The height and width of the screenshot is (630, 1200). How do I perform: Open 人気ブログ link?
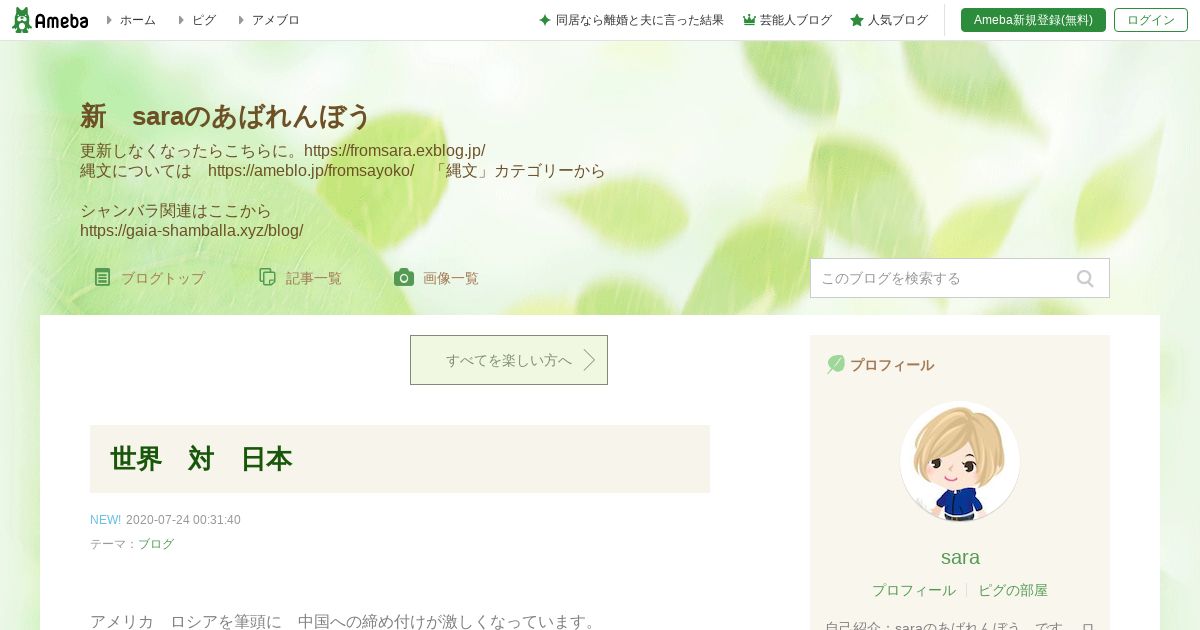(897, 20)
